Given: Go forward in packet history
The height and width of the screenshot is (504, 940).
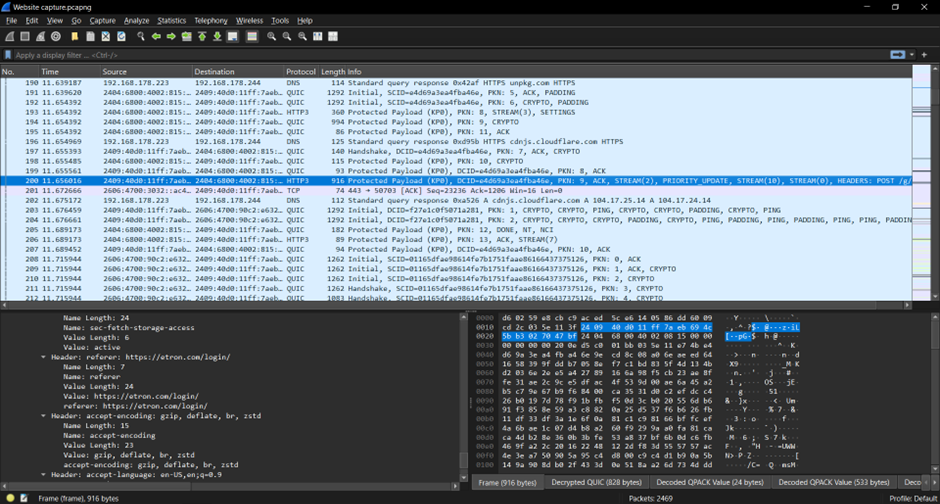Looking at the screenshot, I should pos(171,37).
